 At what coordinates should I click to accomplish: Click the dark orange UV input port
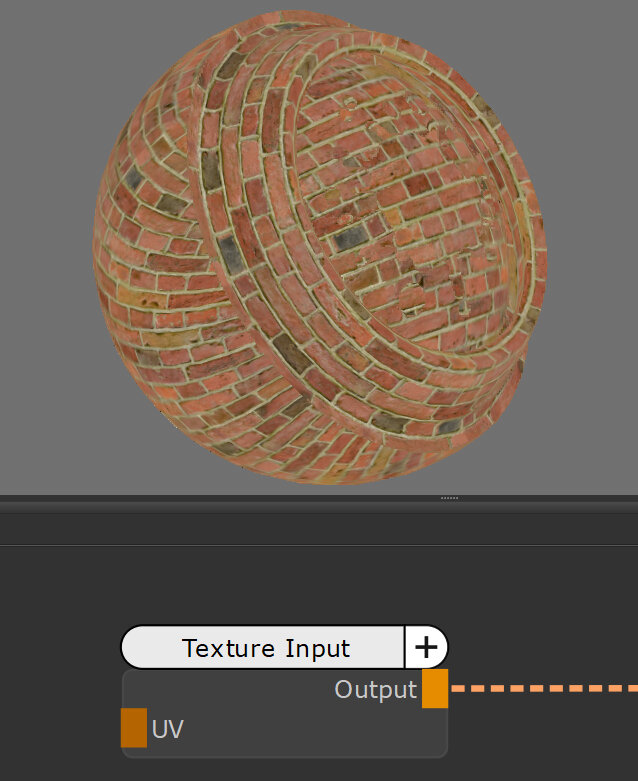click(x=134, y=728)
